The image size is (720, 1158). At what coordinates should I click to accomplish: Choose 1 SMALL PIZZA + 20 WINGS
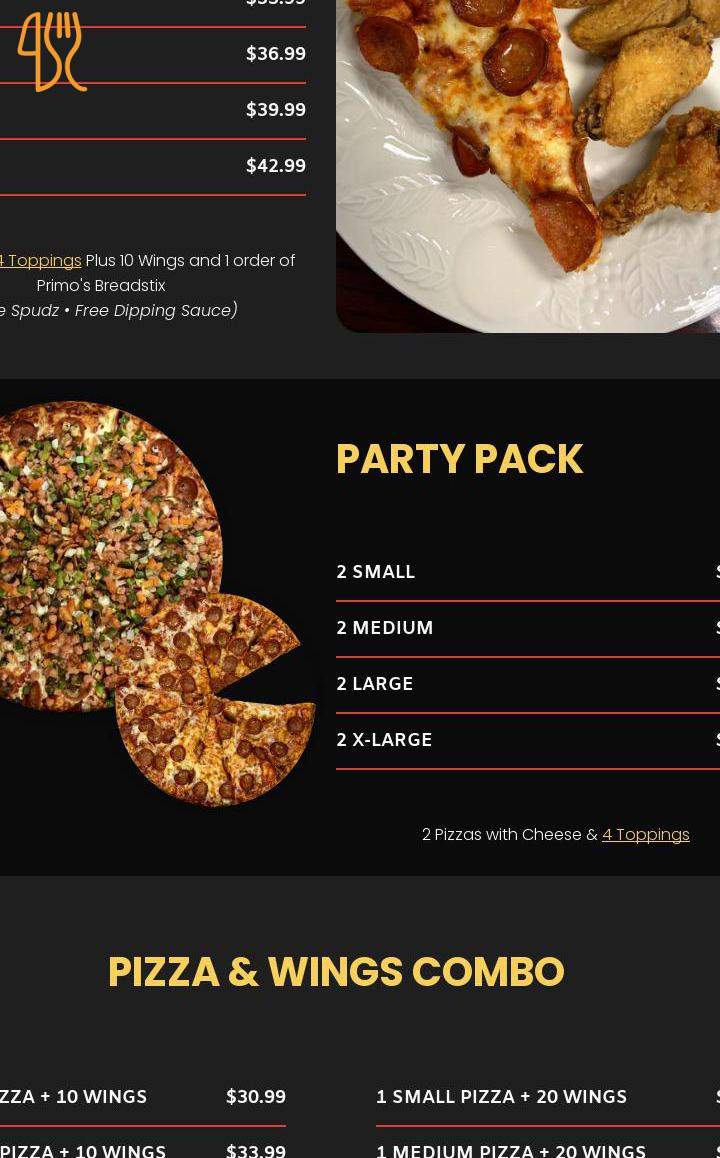tap(502, 1097)
